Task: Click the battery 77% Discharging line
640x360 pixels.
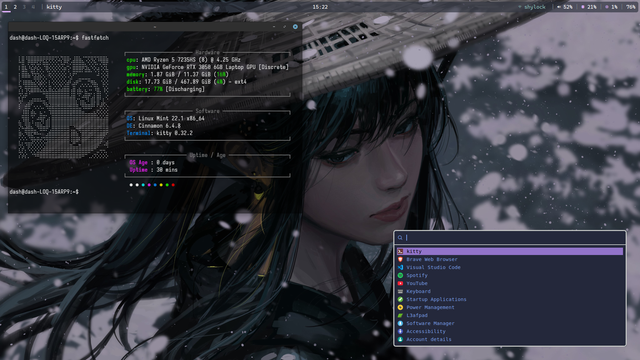Action: click(165, 89)
